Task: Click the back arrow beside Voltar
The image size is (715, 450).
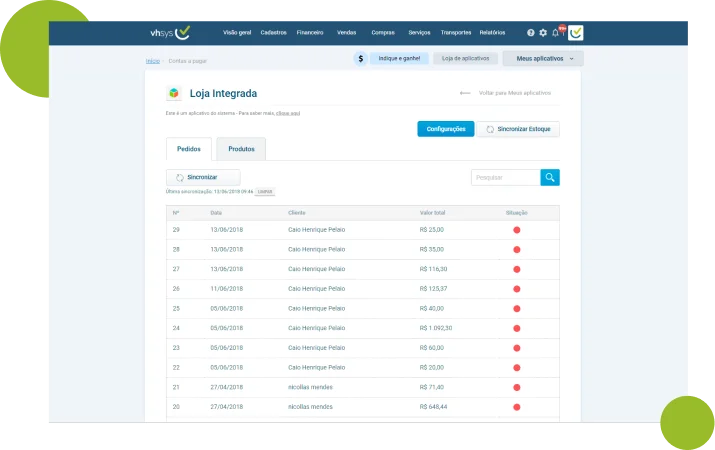Action: point(465,93)
